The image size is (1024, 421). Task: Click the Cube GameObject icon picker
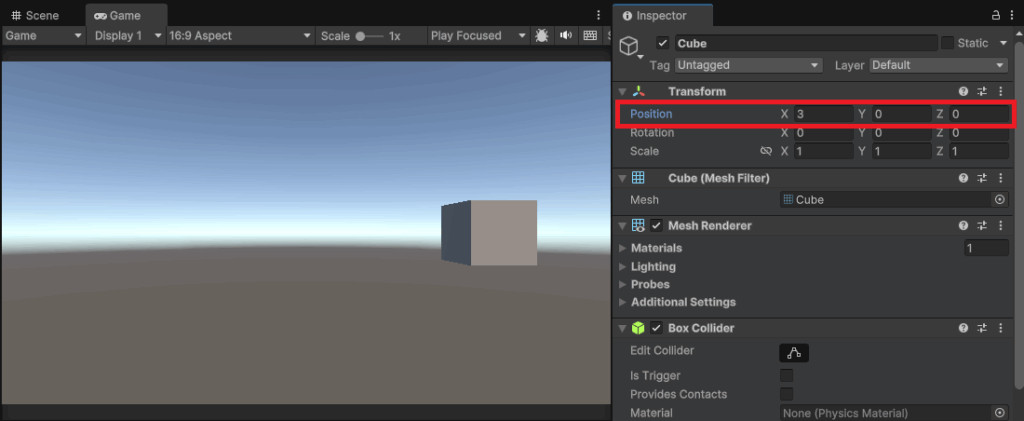pyautogui.click(x=631, y=48)
